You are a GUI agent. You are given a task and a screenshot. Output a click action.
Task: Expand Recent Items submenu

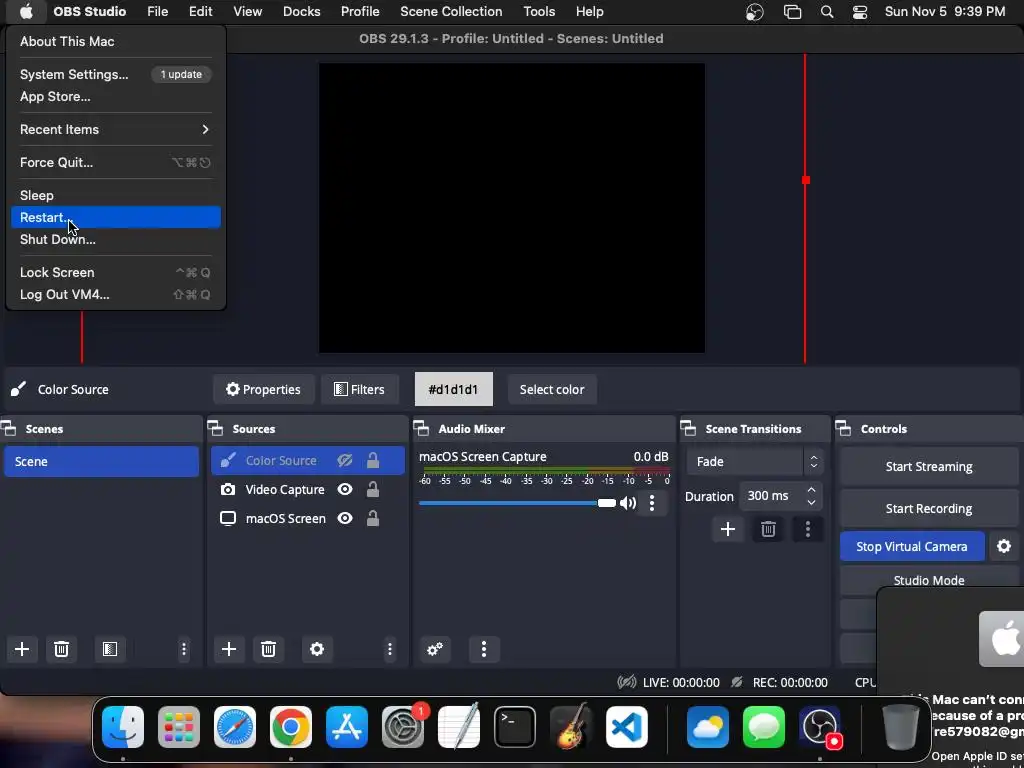tap(116, 129)
